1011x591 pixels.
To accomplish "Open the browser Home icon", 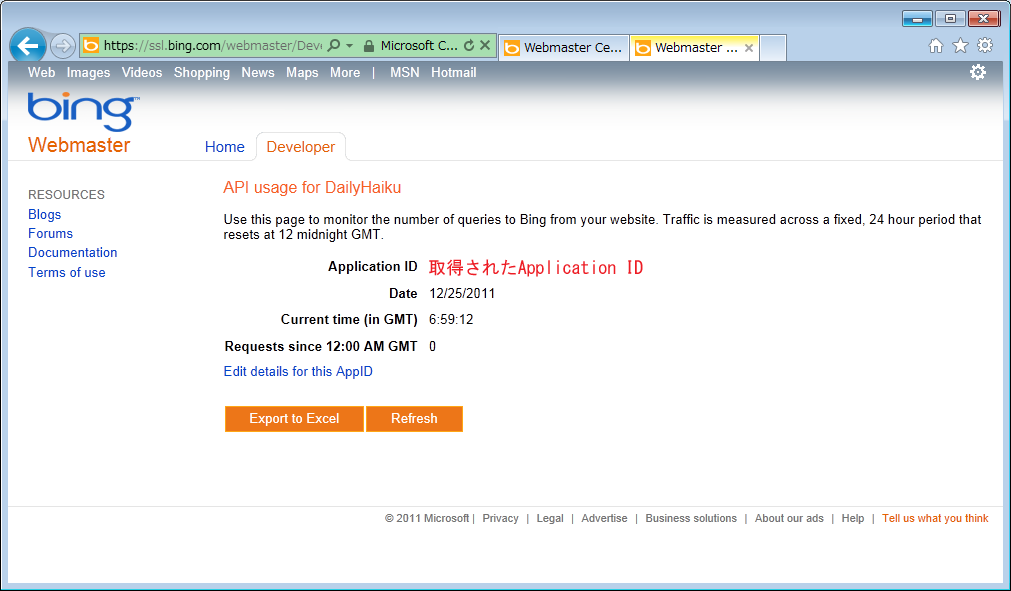I will (x=936, y=46).
